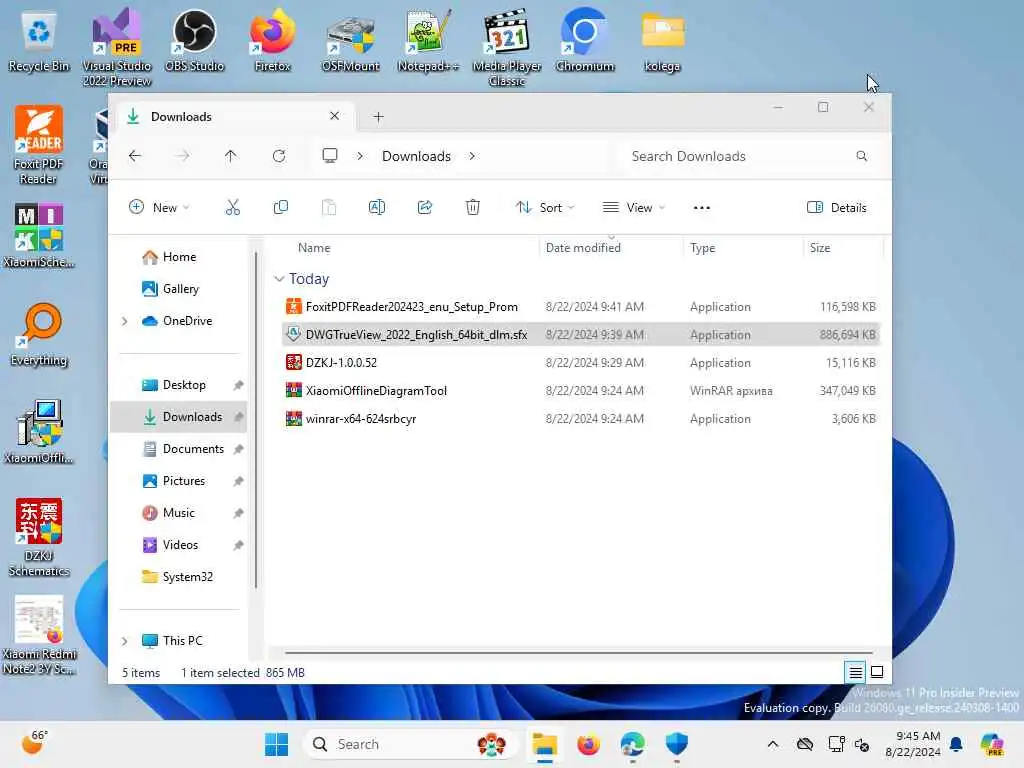The height and width of the screenshot is (768, 1024).
Task: Click chevron after Downloads in address bar
Action: [x=472, y=156]
